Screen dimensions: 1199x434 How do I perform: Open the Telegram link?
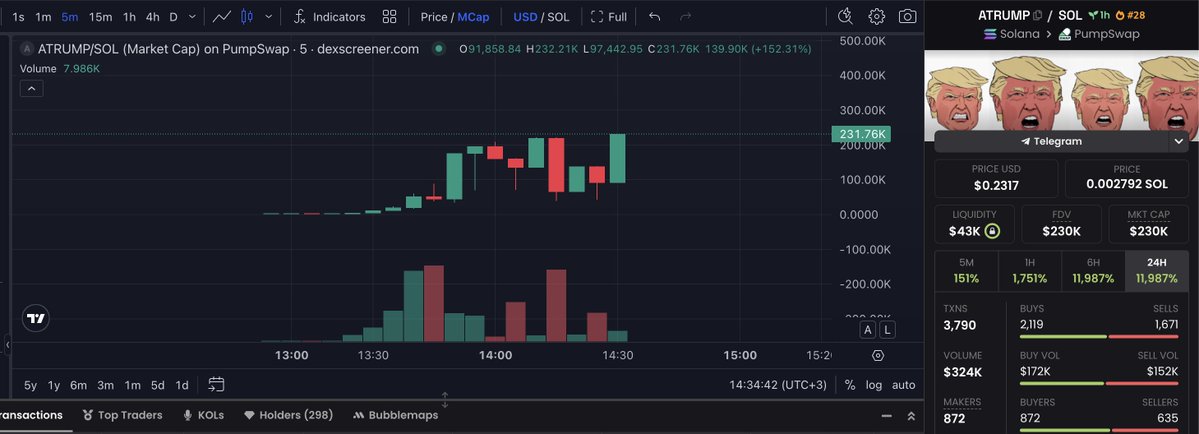1051,141
